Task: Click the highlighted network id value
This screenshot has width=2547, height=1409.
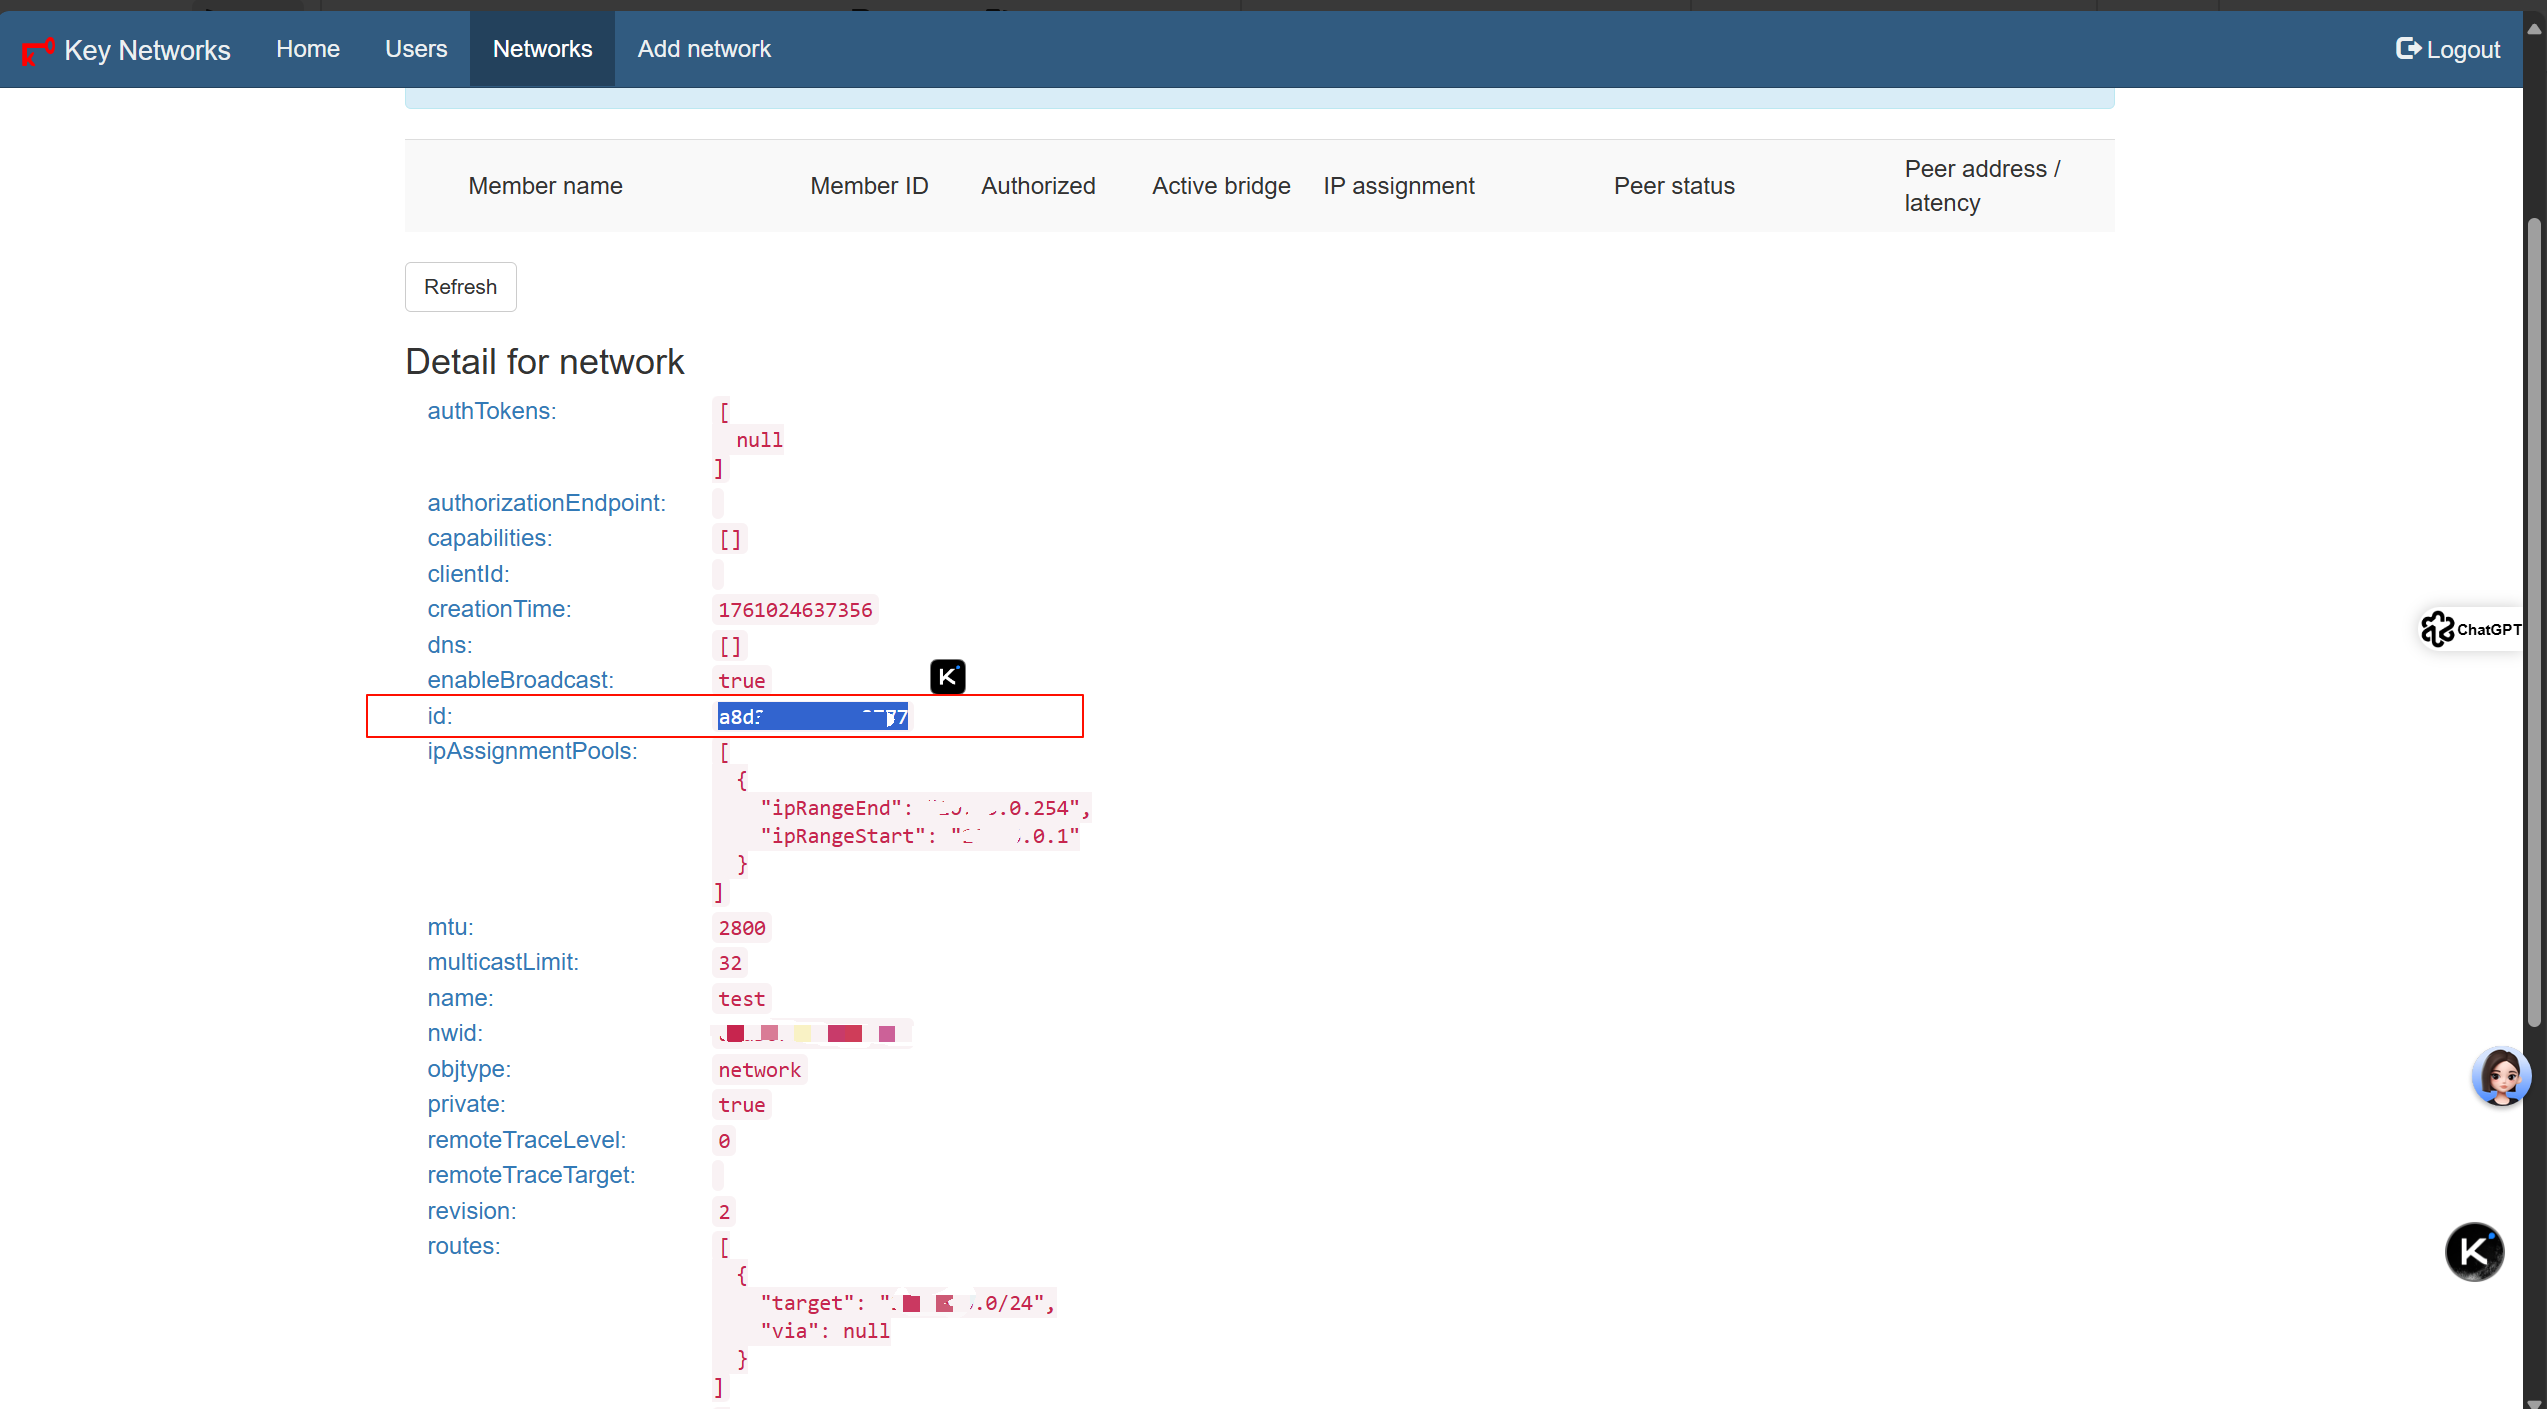Action: click(x=812, y=716)
